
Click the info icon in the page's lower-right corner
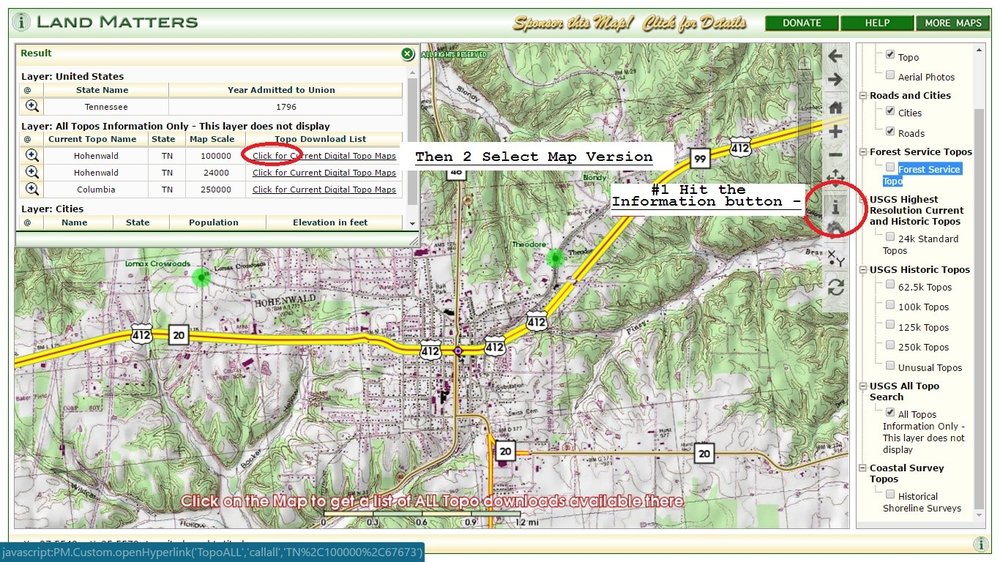click(x=980, y=544)
